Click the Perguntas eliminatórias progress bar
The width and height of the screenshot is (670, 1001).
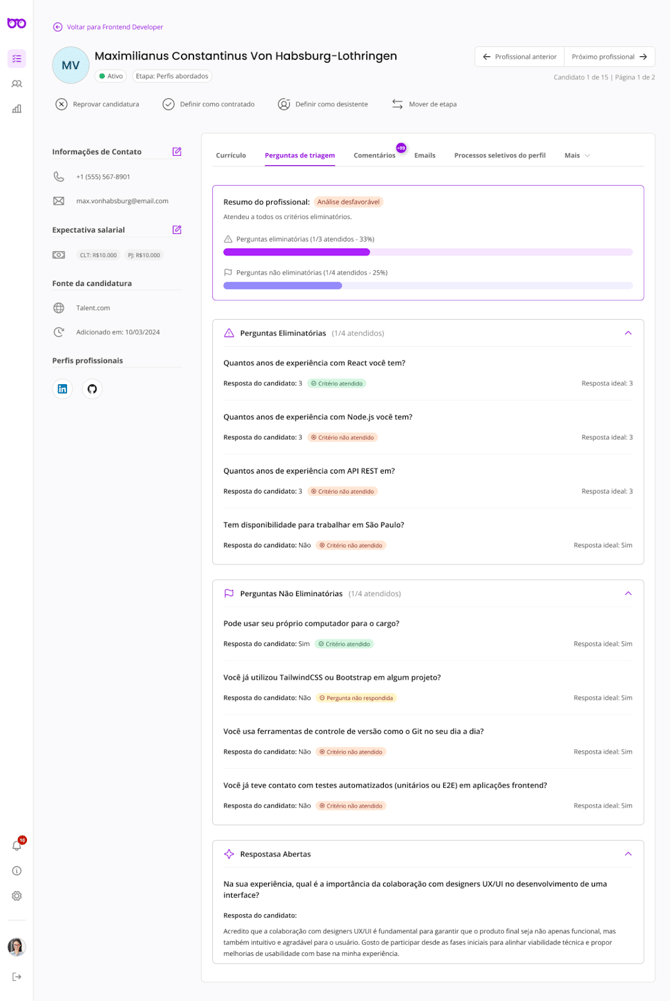click(x=428, y=252)
